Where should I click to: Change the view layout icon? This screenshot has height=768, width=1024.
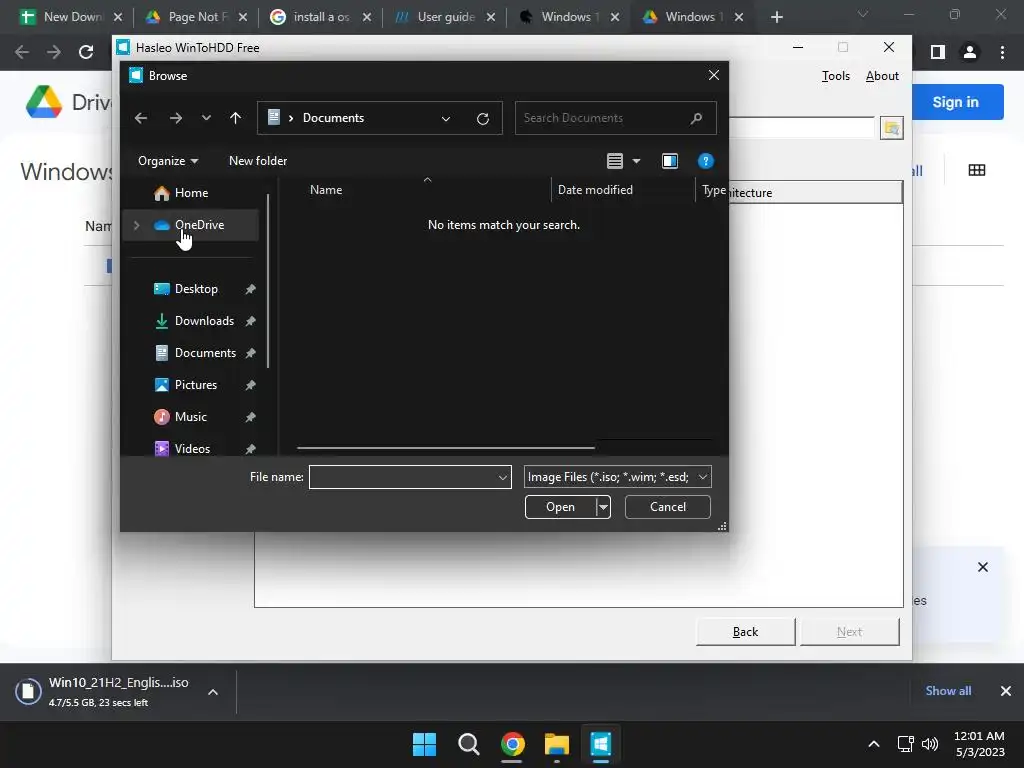point(615,161)
